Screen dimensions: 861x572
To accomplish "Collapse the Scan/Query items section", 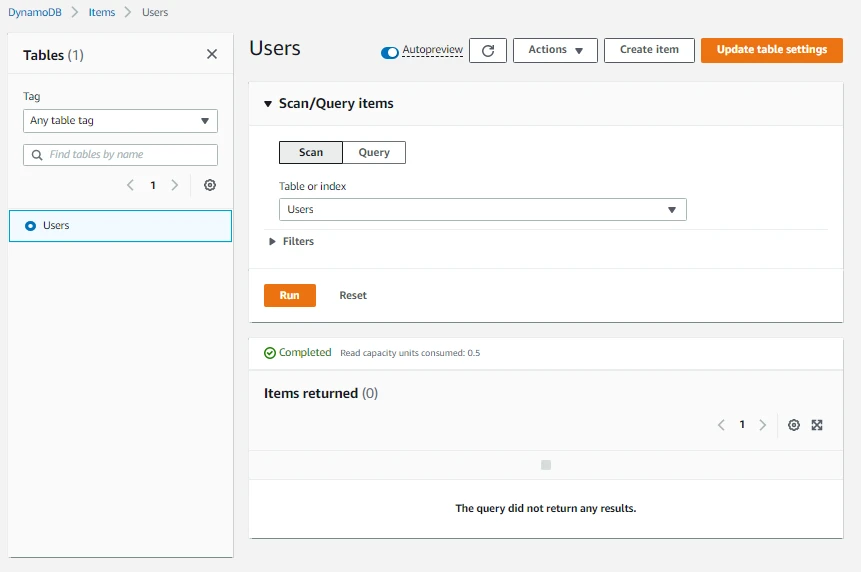I will tap(268, 104).
